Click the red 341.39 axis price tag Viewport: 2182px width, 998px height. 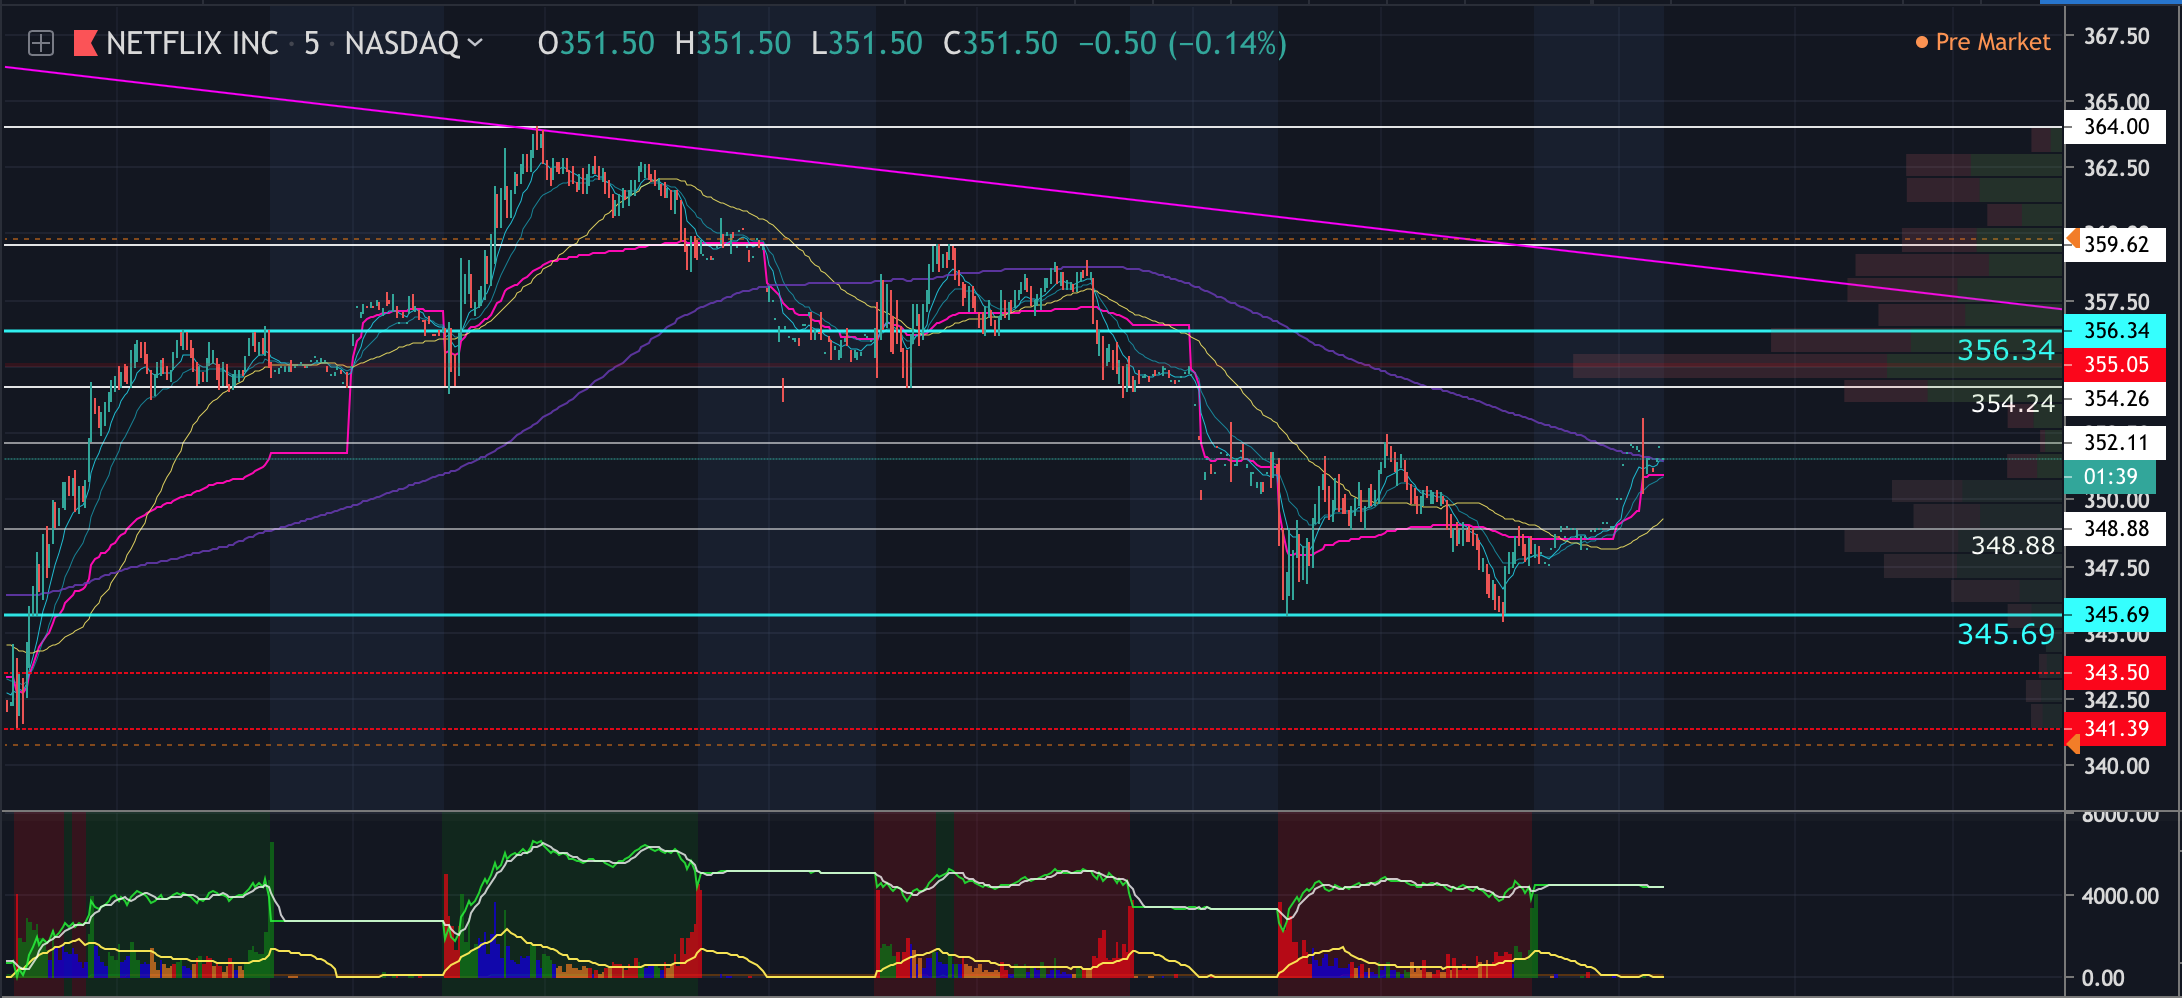[x=2115, y=728]
